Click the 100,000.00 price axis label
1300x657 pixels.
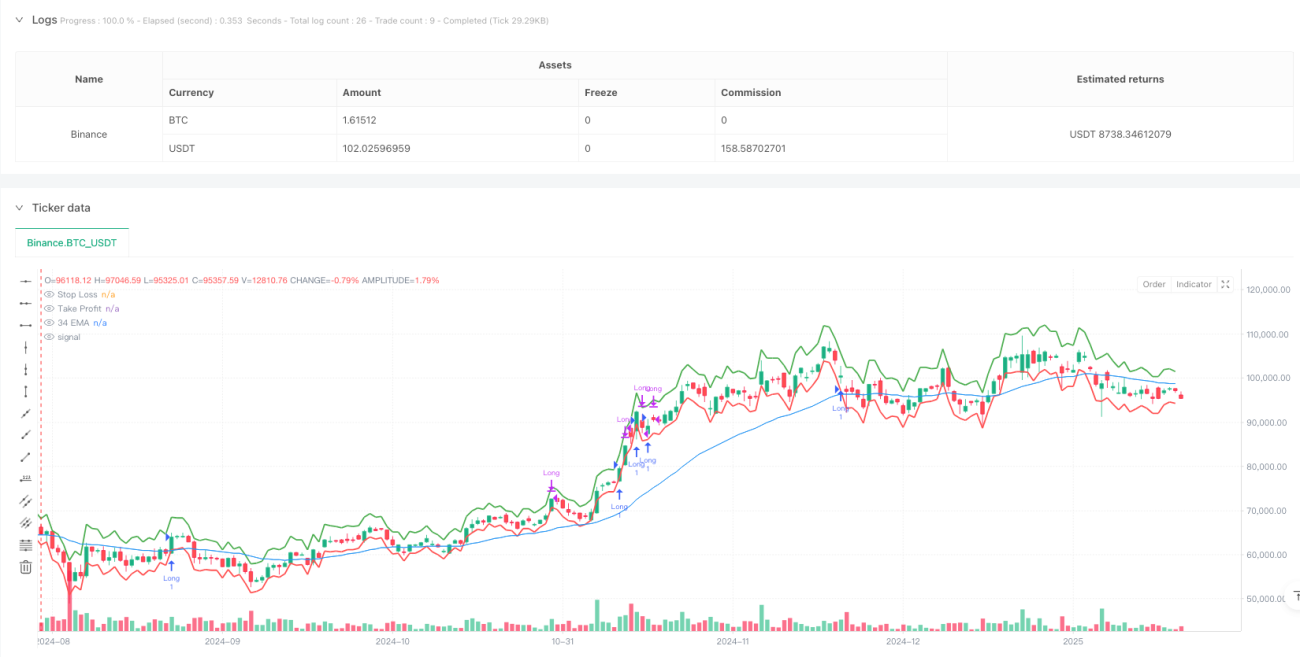point(1272,378)
